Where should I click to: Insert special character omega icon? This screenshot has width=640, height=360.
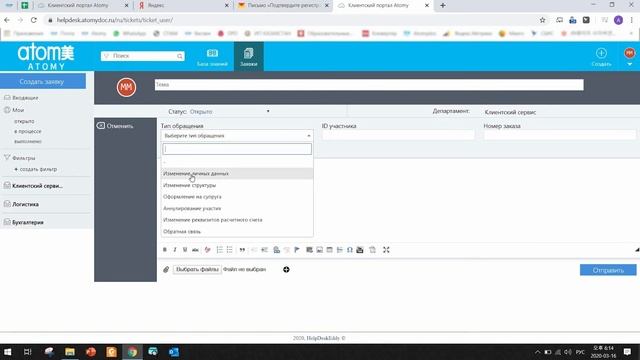tap(350, 250)
